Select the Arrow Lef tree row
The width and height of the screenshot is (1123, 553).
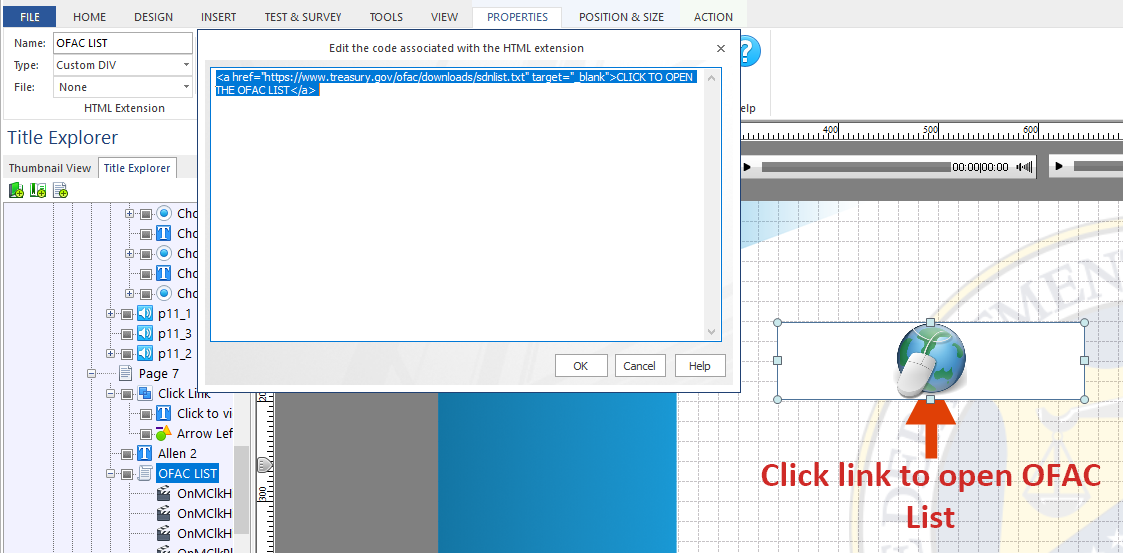pyautogui.click(x=205, y=433)
